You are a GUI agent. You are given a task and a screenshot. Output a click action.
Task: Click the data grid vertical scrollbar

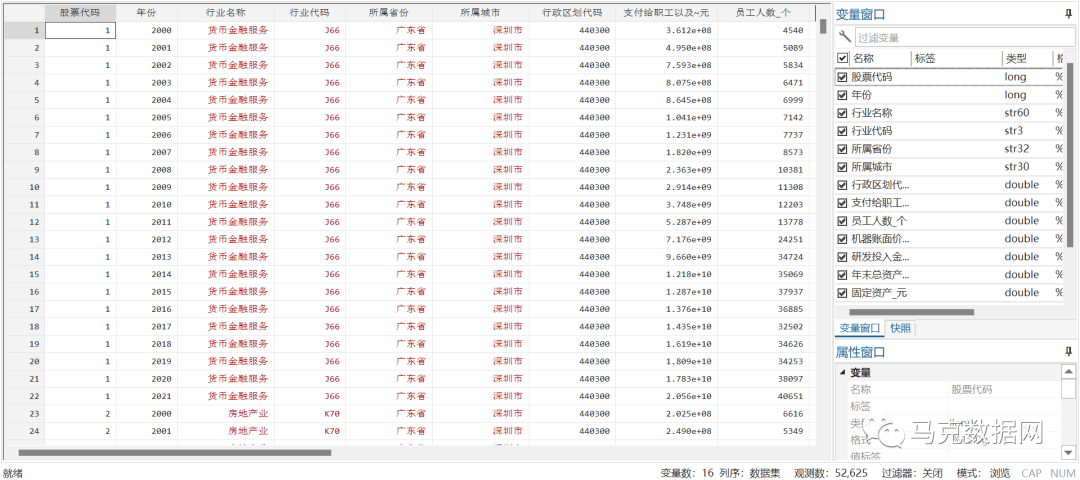(x=822, y=26)
